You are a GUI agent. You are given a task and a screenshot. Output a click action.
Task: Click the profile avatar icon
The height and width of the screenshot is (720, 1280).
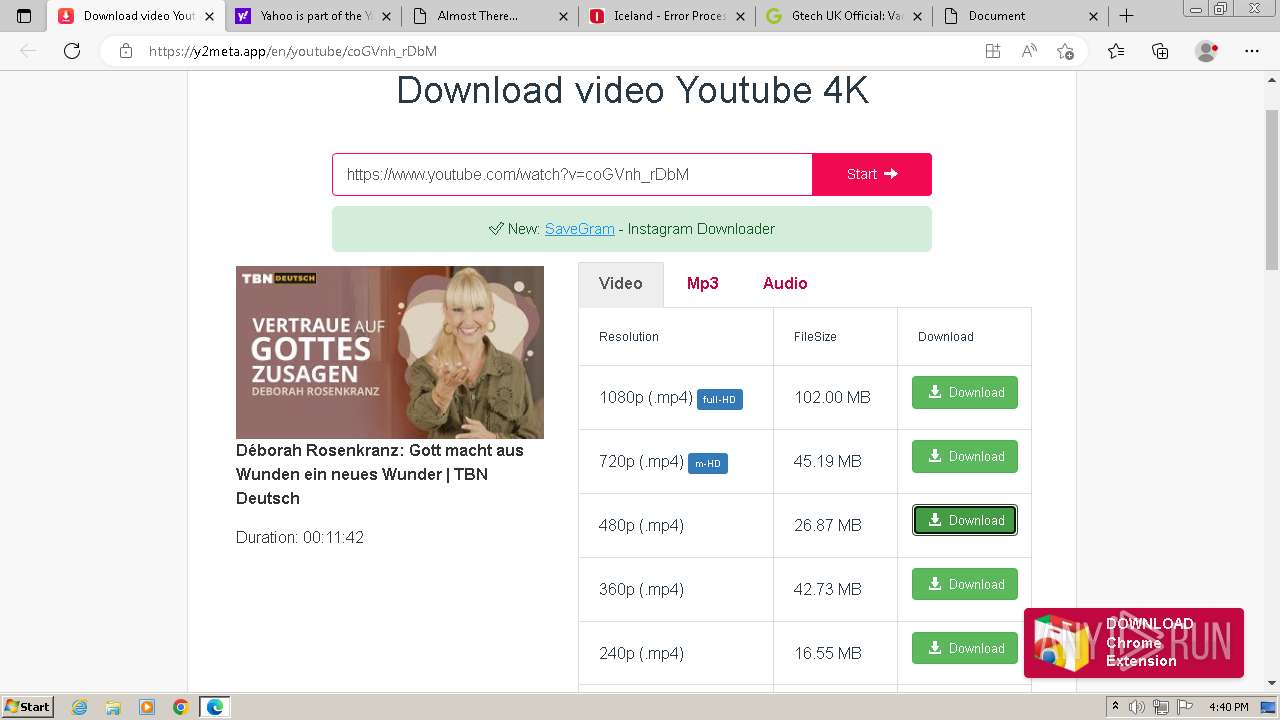coord(1206,51)
